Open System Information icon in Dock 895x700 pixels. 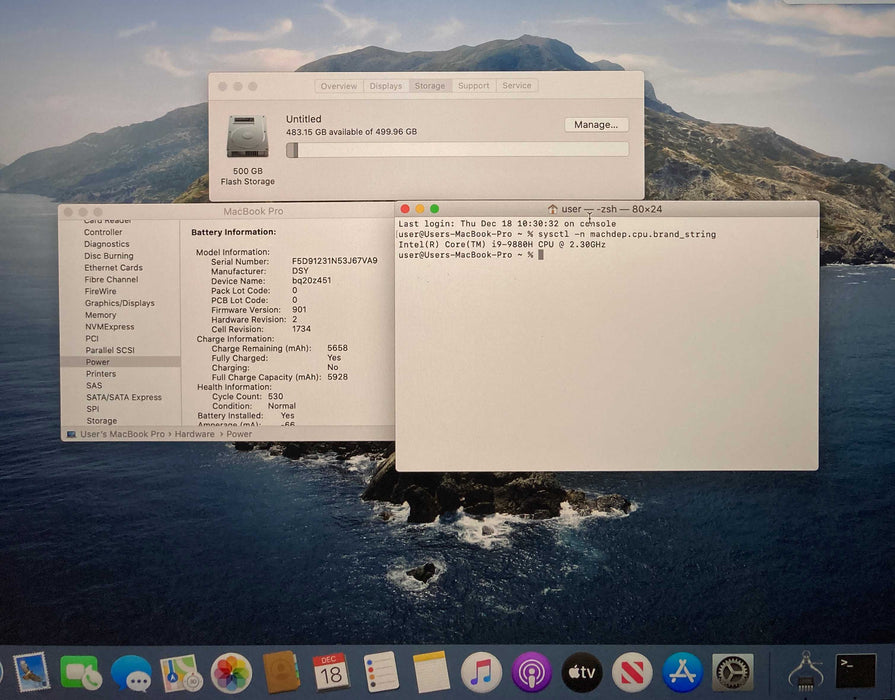[805, 671]
